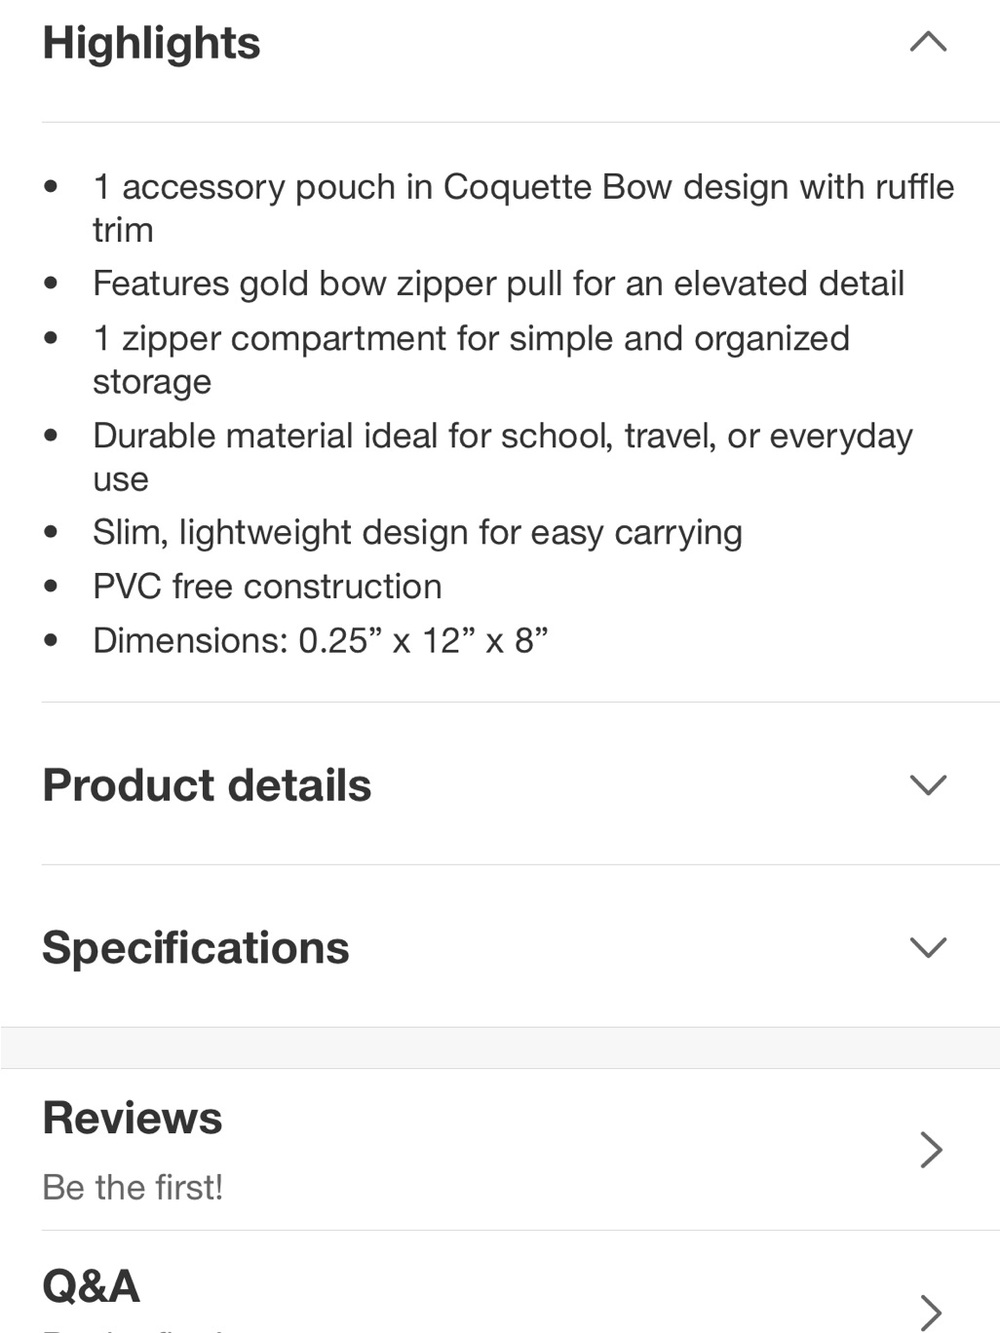Tap the bullet marker beside PVC free construction
Image resolution: width=1000 pixels, height=1333 pixels.
[51, 587]
